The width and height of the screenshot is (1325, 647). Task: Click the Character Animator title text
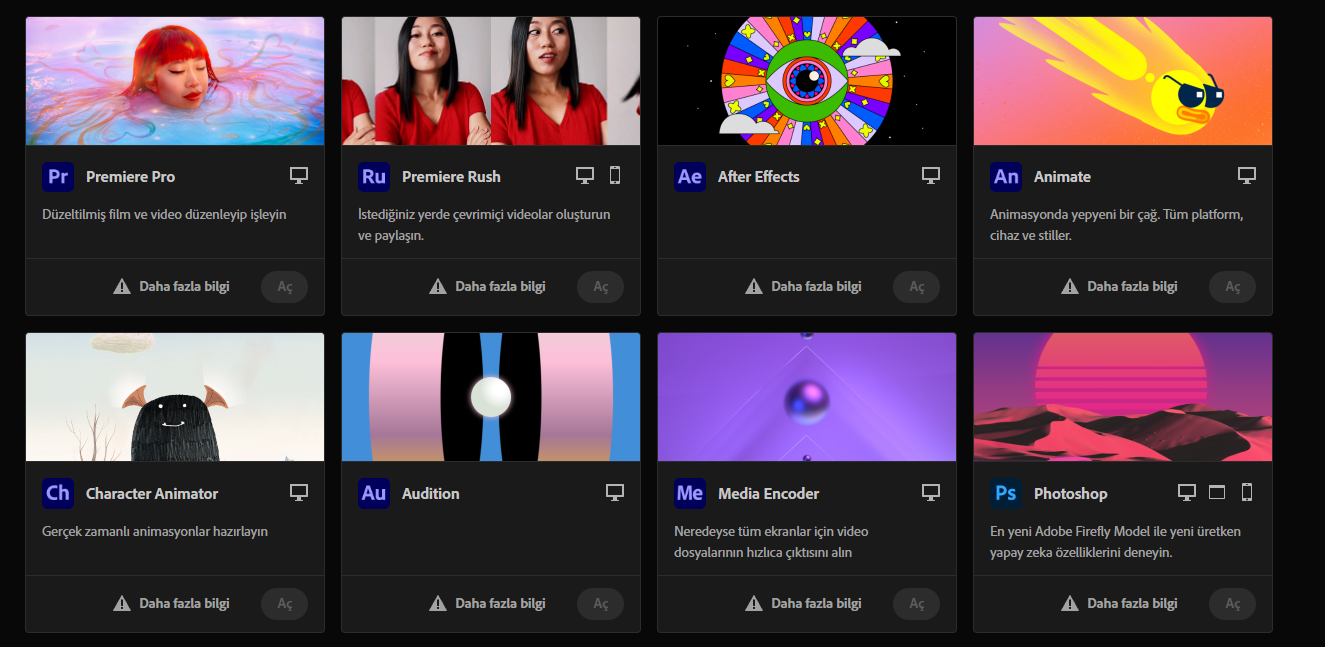click(x=152, y=493)
